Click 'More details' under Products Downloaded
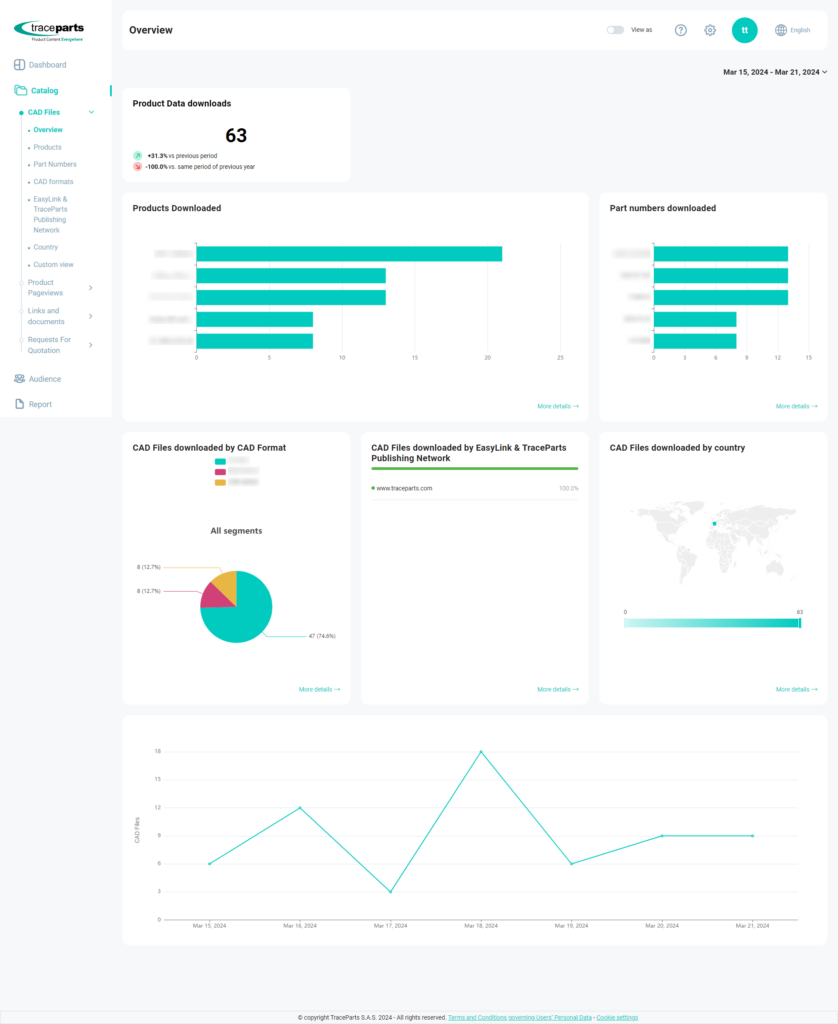This screenshot has height=1024, width=838. pyautogui.click(x=557, y=406)
